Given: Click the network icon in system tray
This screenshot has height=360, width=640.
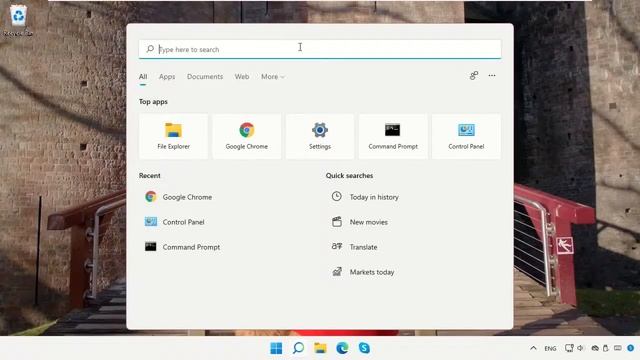Looking at the screenshot, I should (x=569, y=348).
